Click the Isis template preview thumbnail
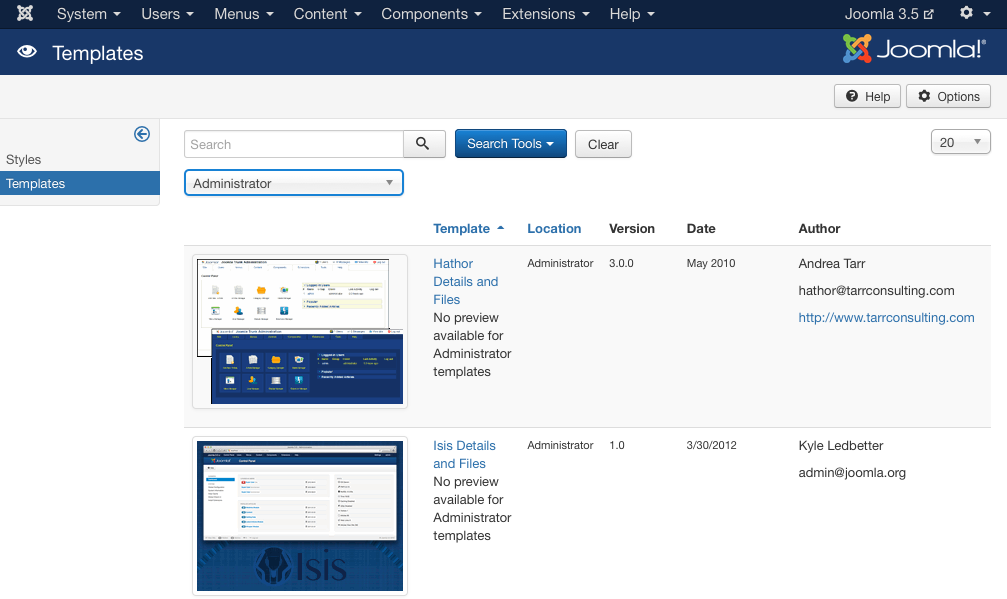This screenshot has width=1007, height=599. (x=300, y=516)
